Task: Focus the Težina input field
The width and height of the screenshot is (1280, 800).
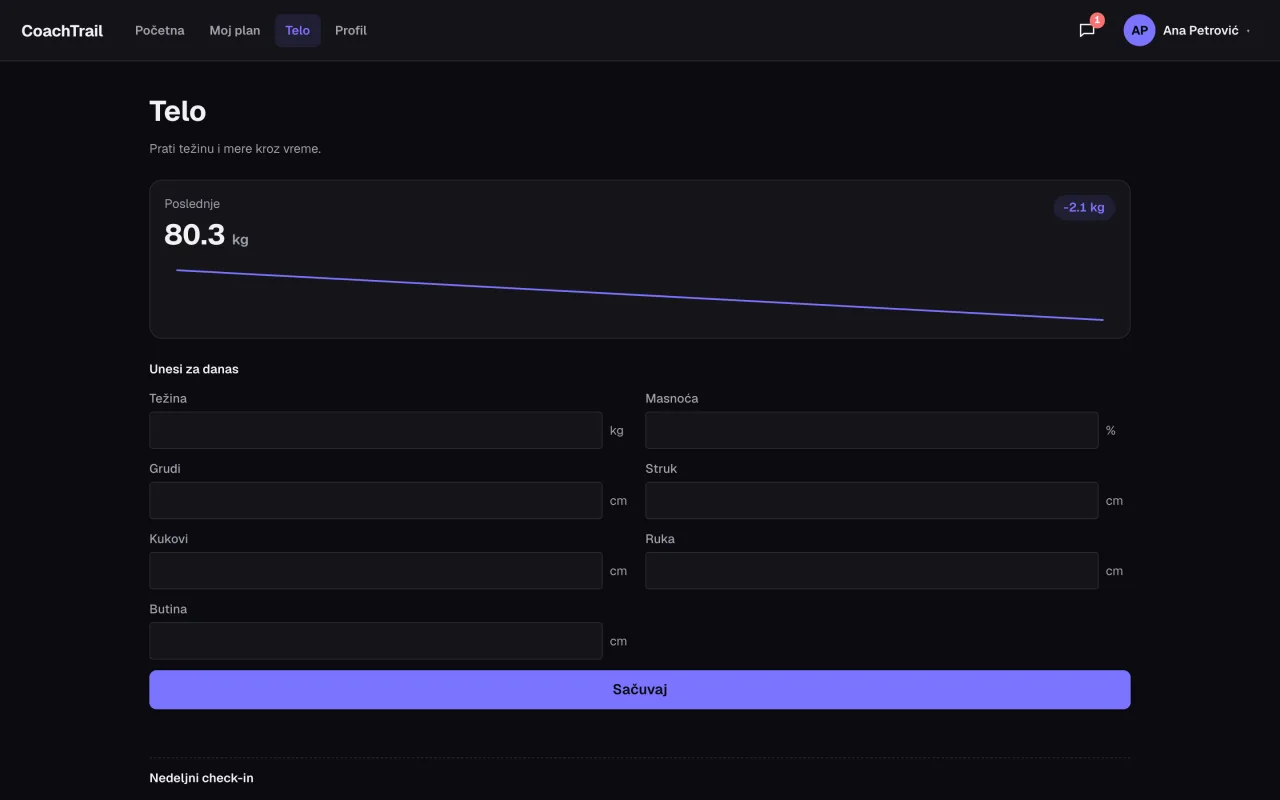Action: click(376, 430)
